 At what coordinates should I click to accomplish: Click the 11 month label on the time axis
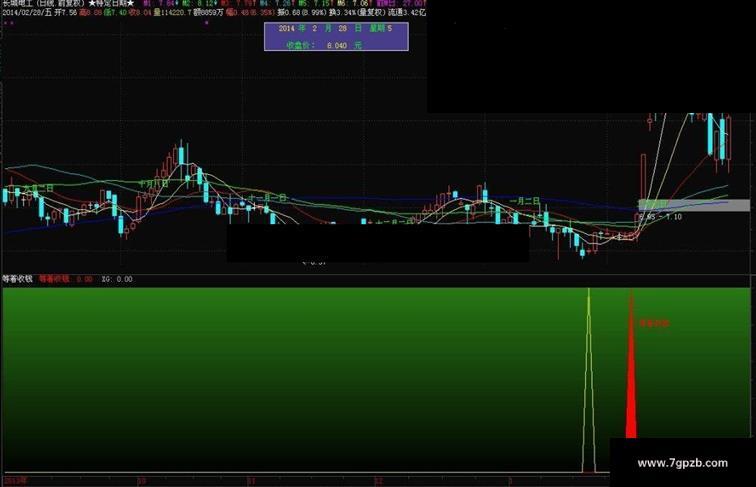pyautogui.click(x=251, y=481)
